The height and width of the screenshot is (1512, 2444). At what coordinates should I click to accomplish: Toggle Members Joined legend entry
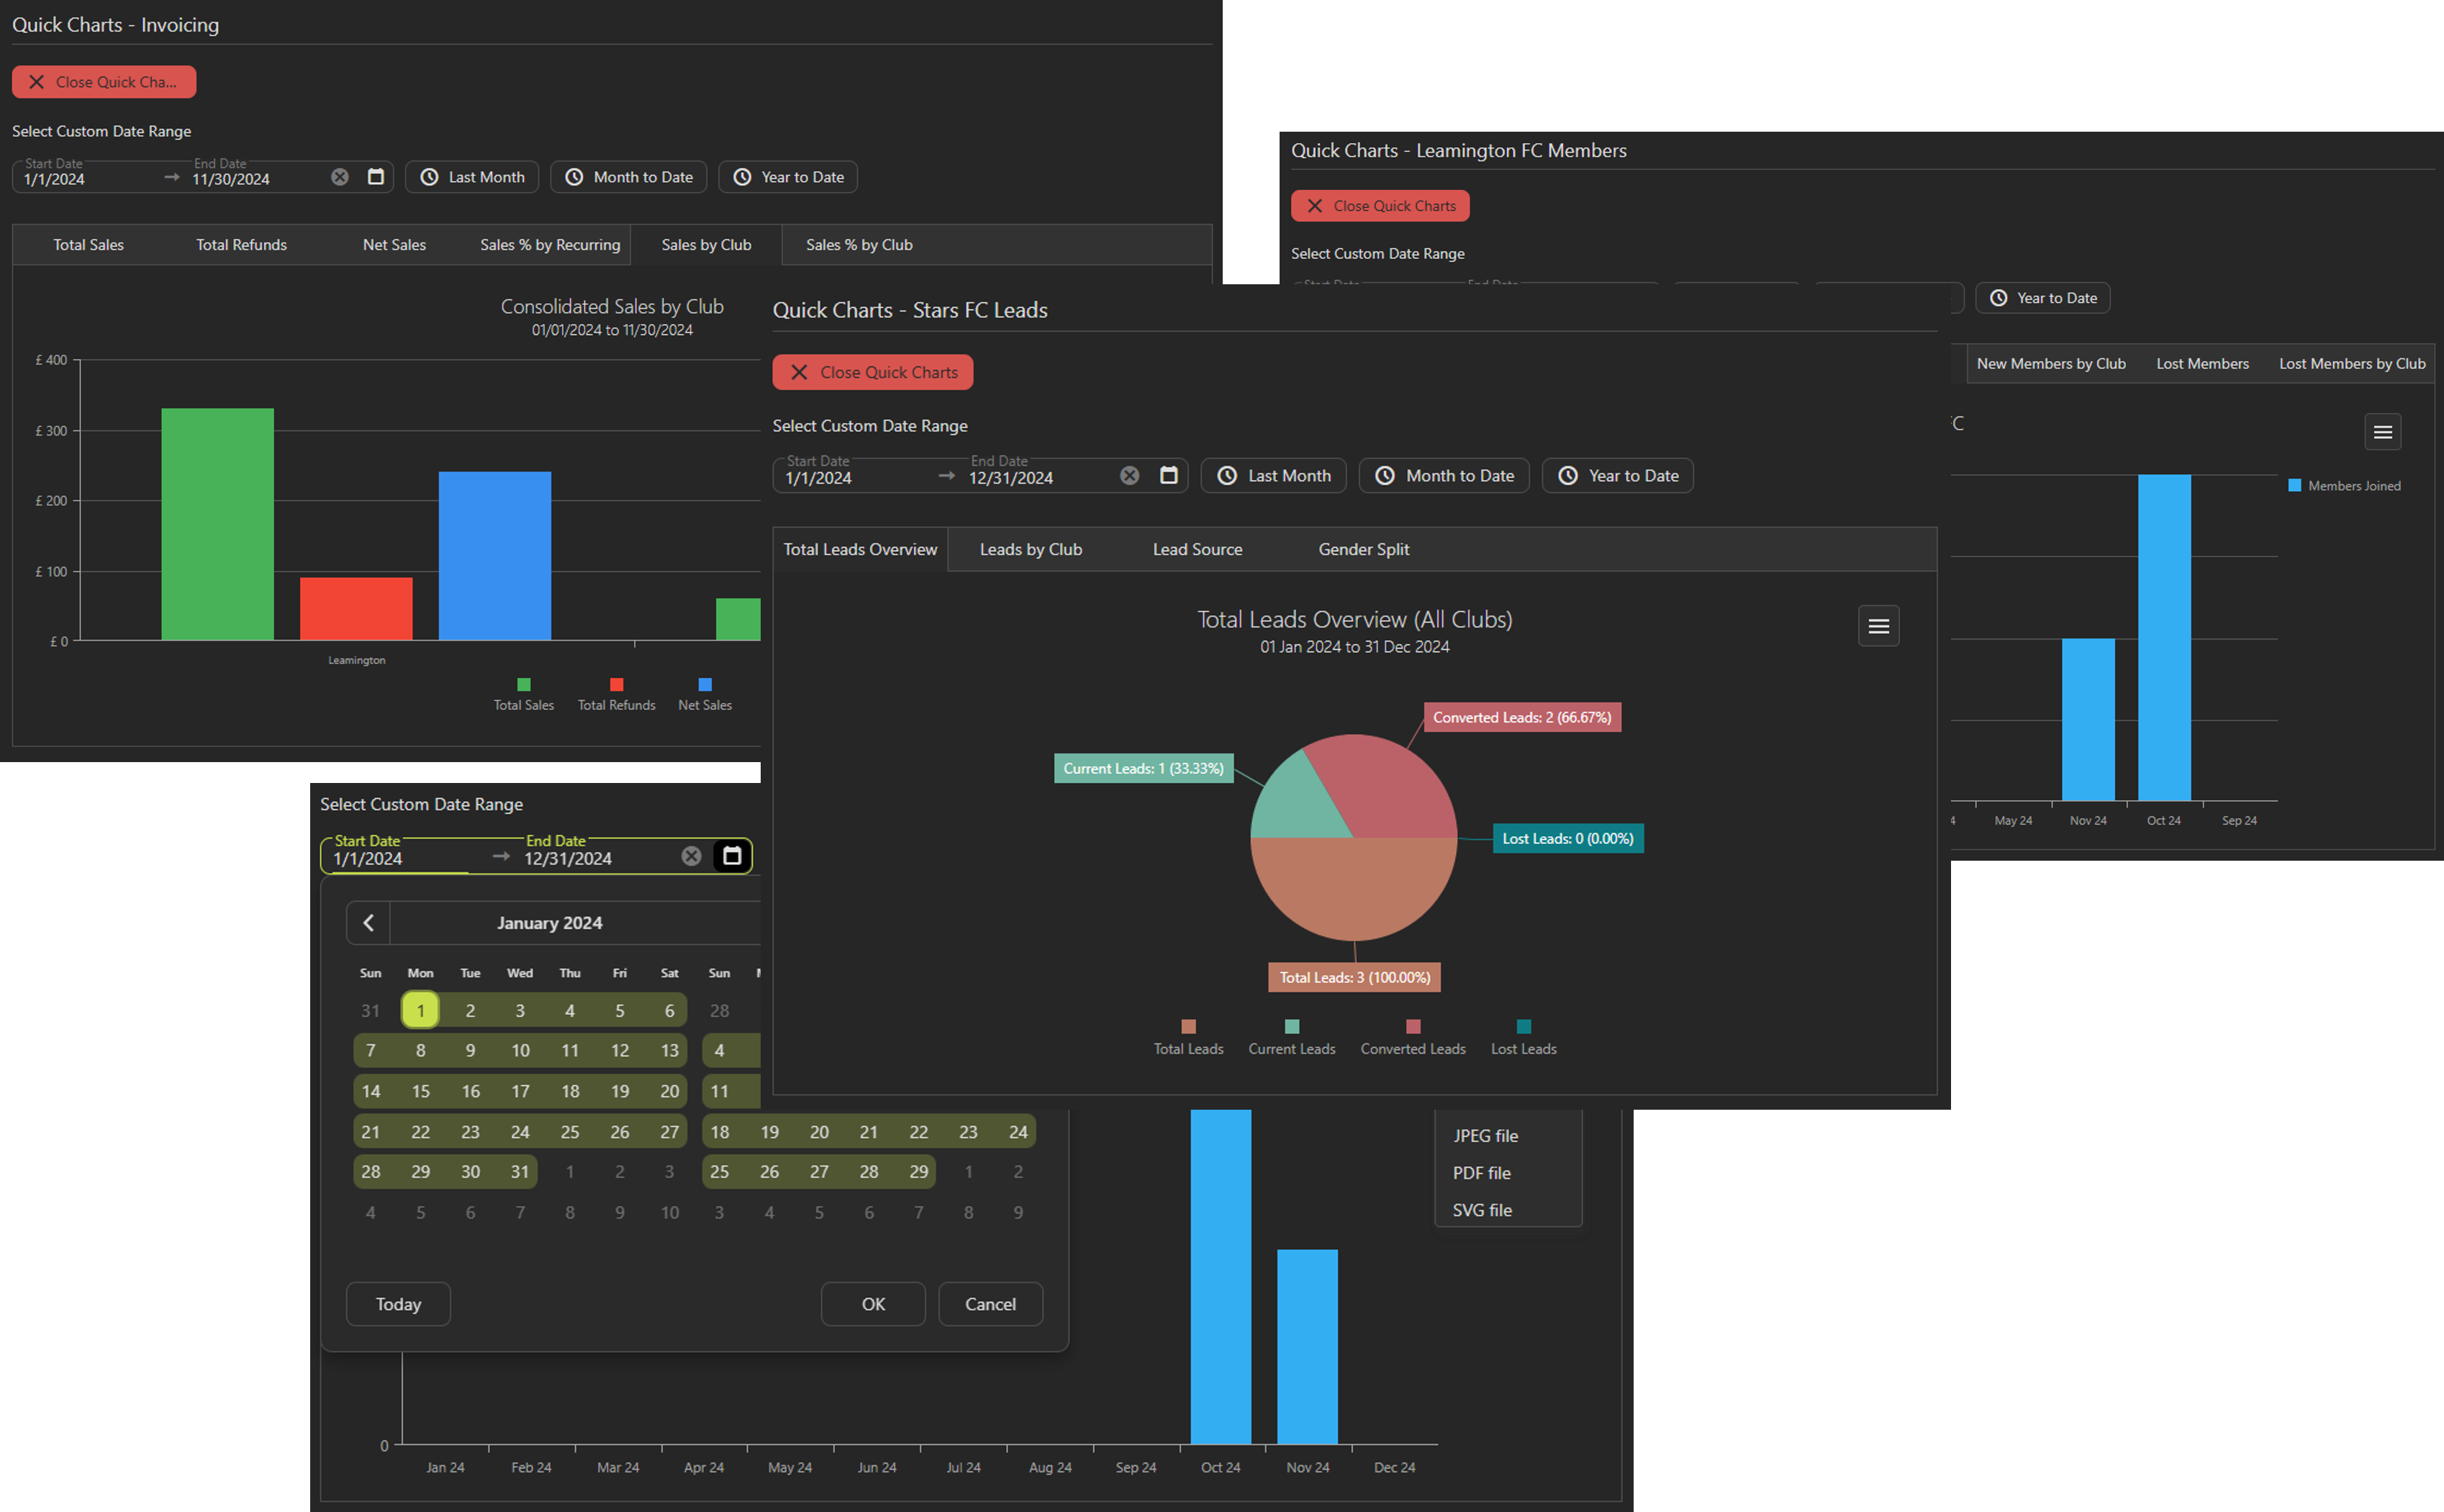(2353, 486)
